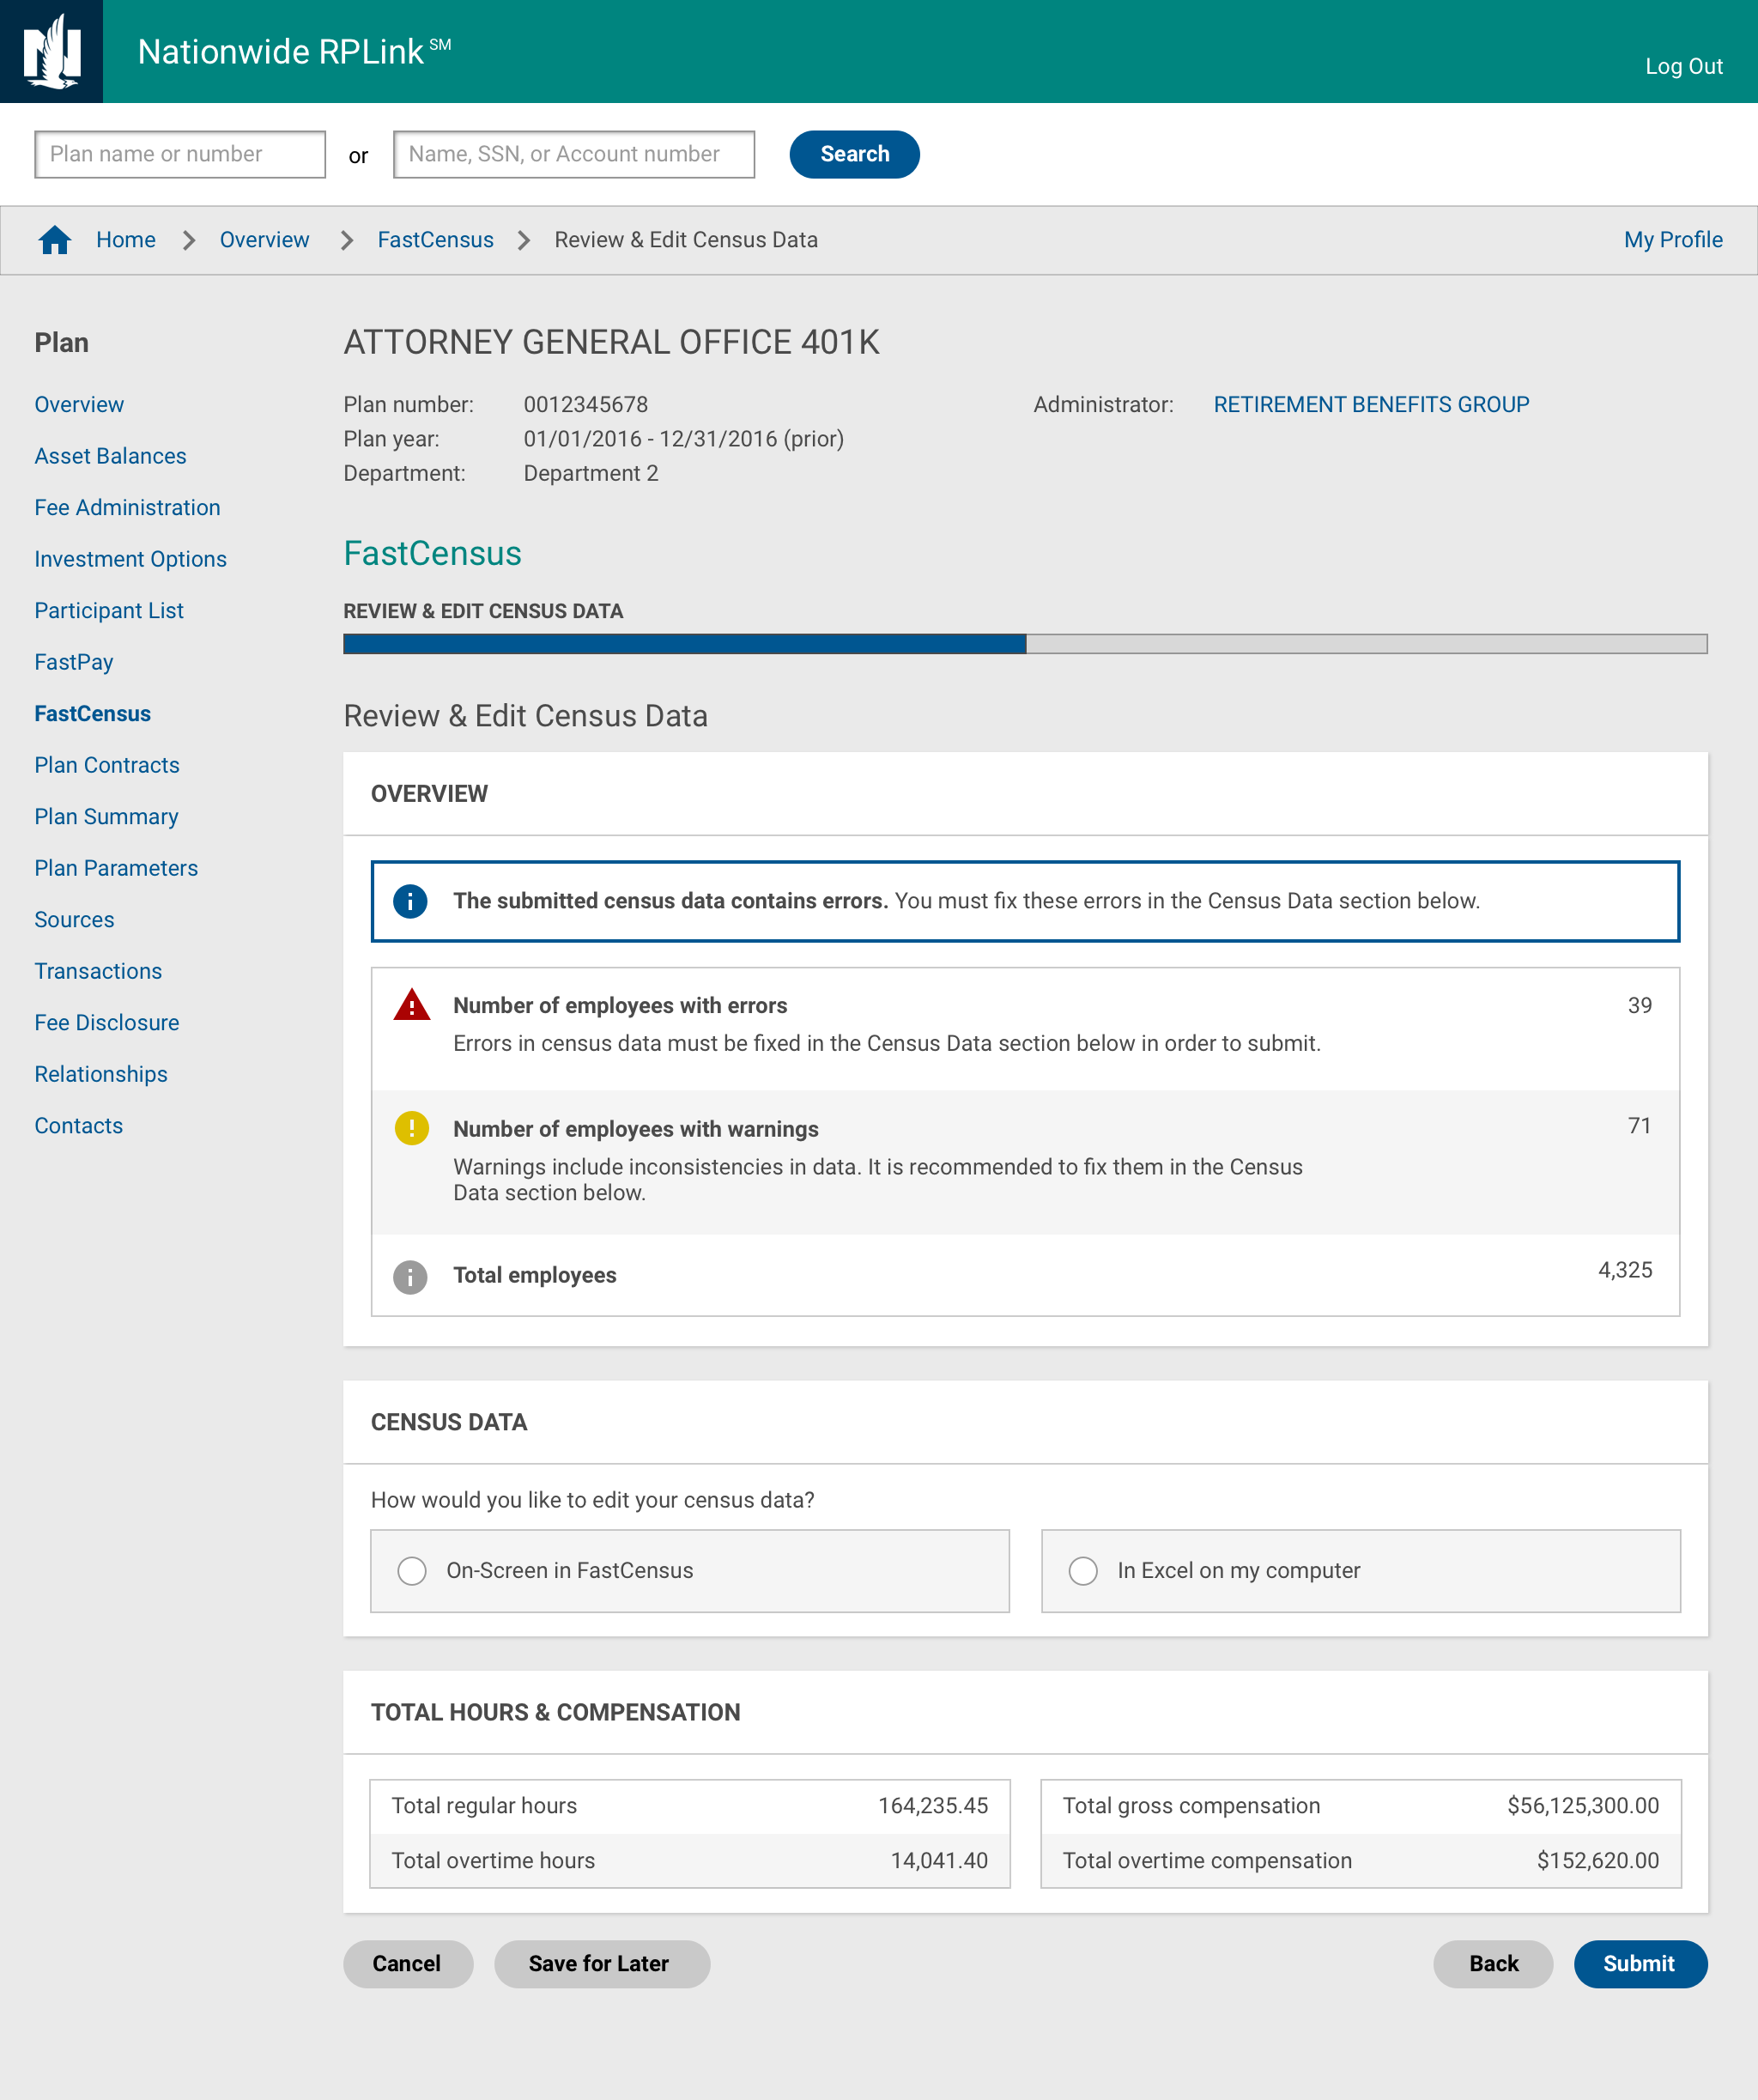Go to Investment Options page
Image resolution: width=1758 pixels, height=2100 pixels.
pos(130,559)
